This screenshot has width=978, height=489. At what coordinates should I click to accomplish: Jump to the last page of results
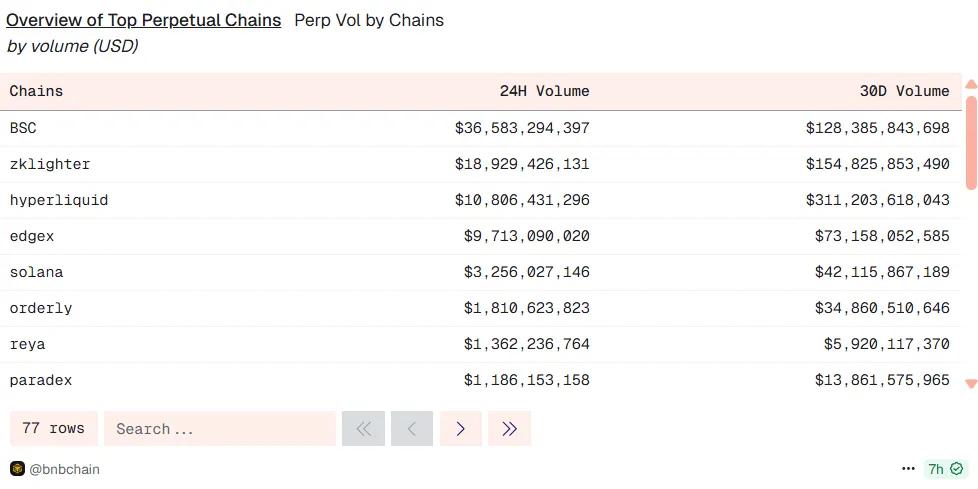509,429
